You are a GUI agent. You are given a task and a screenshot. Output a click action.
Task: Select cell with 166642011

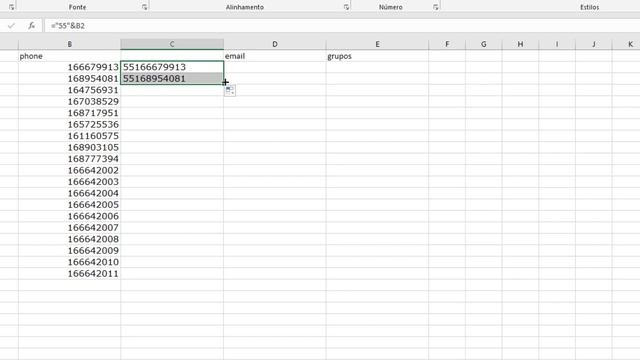tap(69, 273)
